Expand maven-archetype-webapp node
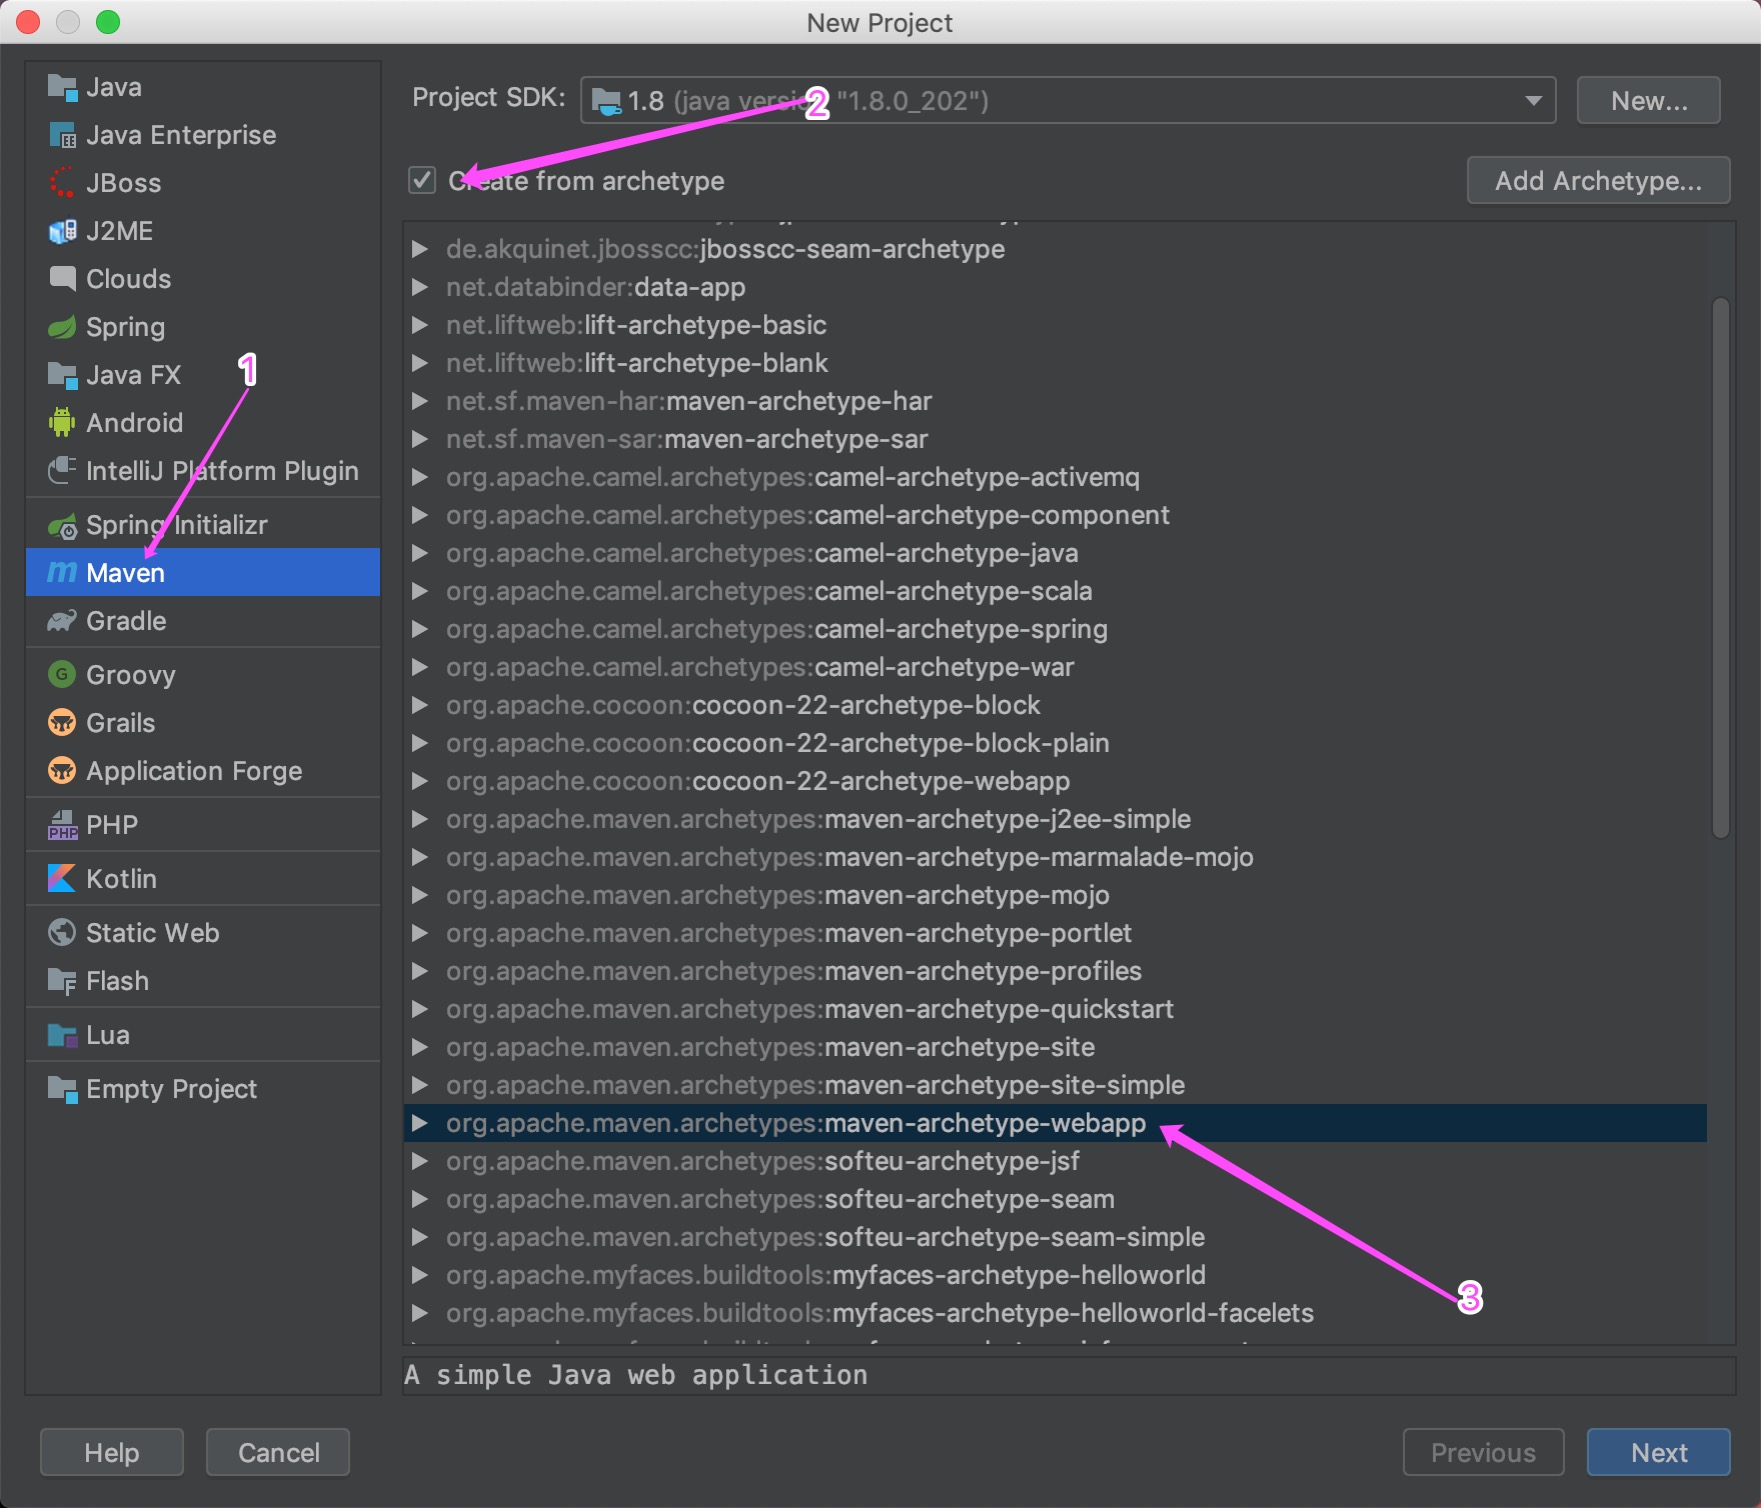This screenshot has height=1508, width=1761. pyautogui.click(x=420, y=1123)
